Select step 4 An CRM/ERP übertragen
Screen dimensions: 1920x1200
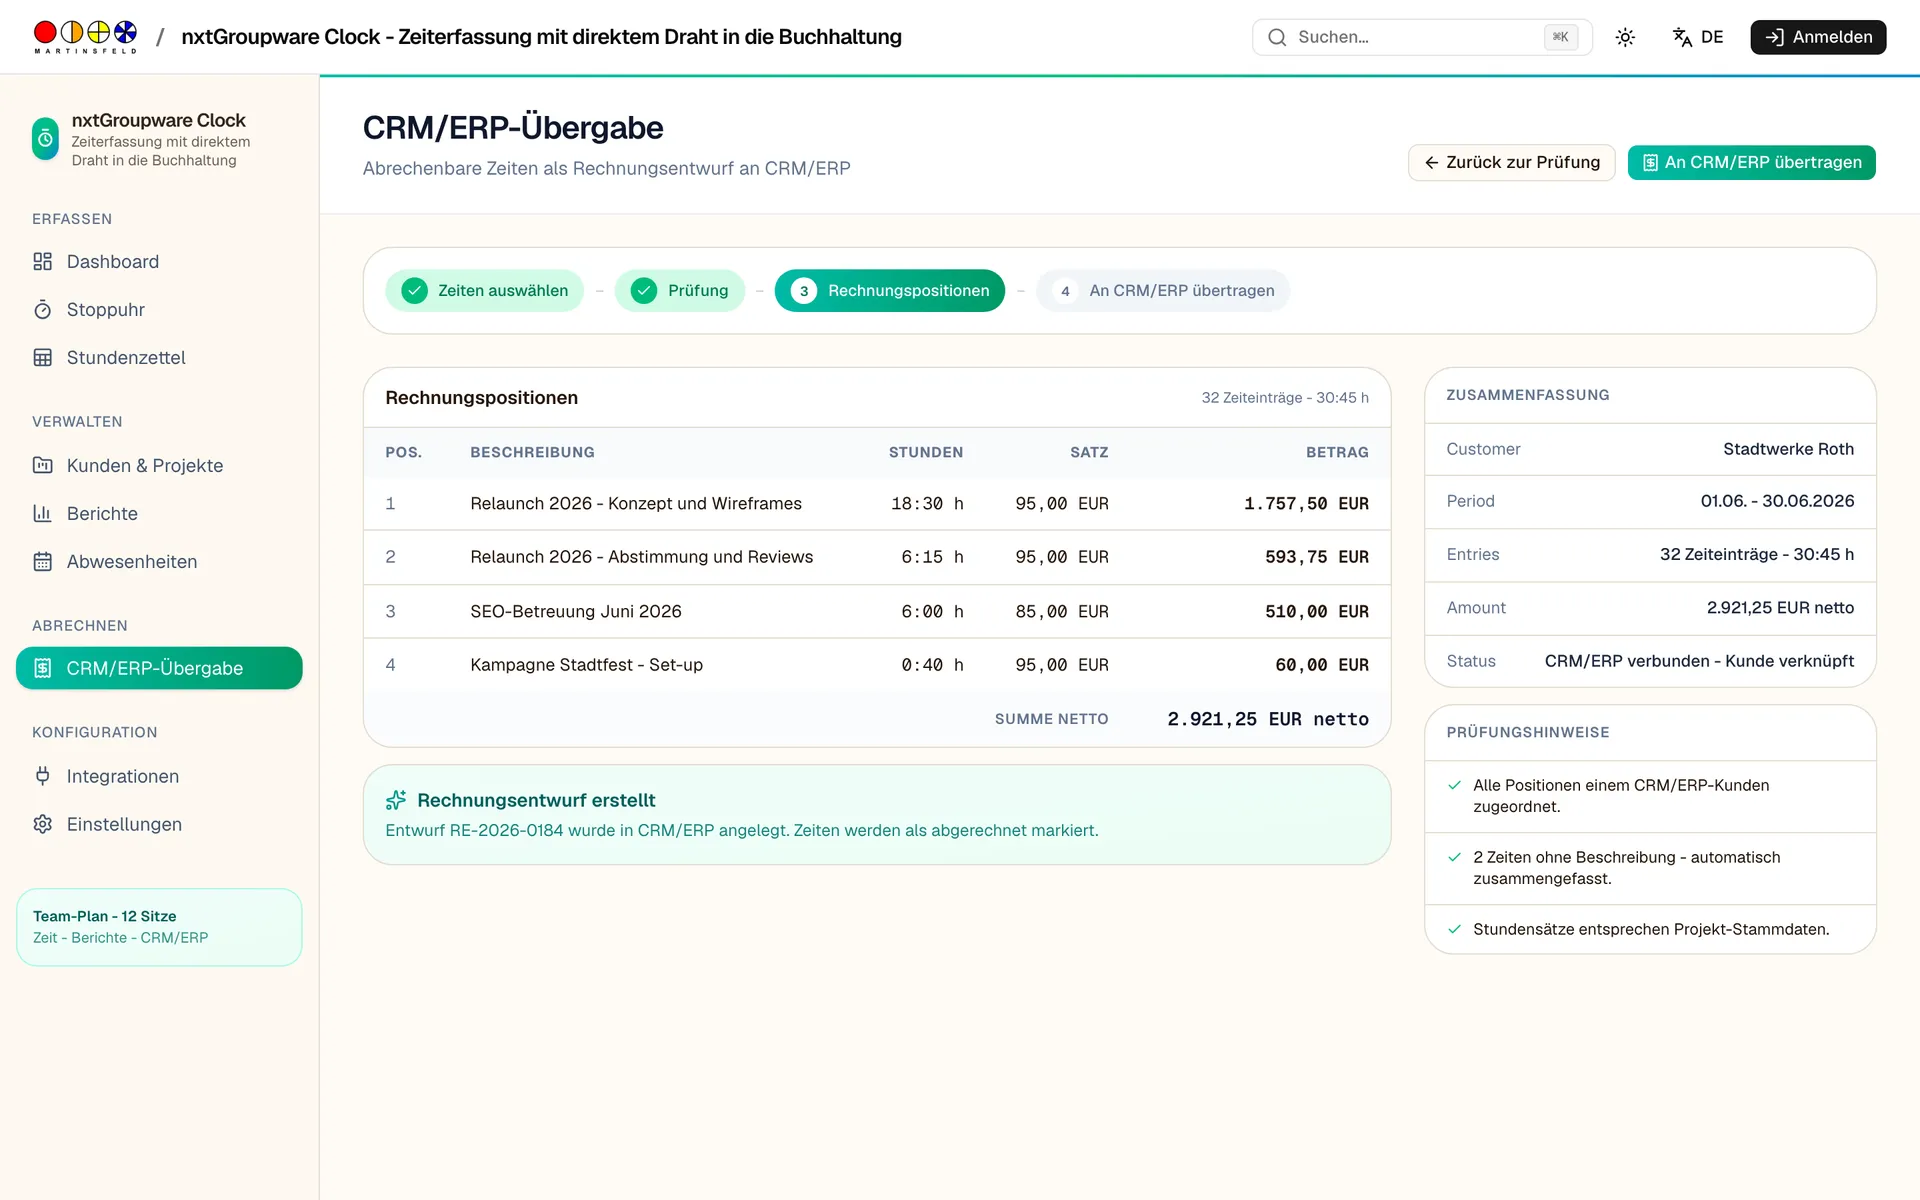pyautogui.click(x=1163, y=291)
